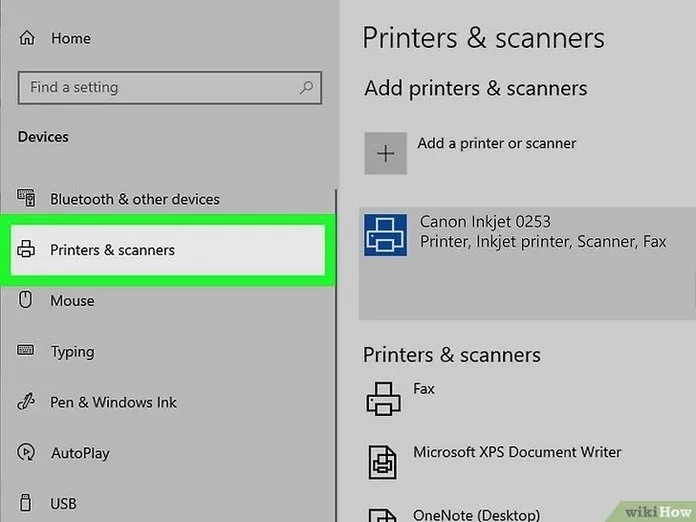Select the Canon Inkjet 0253 printer icon

point(385,232)
